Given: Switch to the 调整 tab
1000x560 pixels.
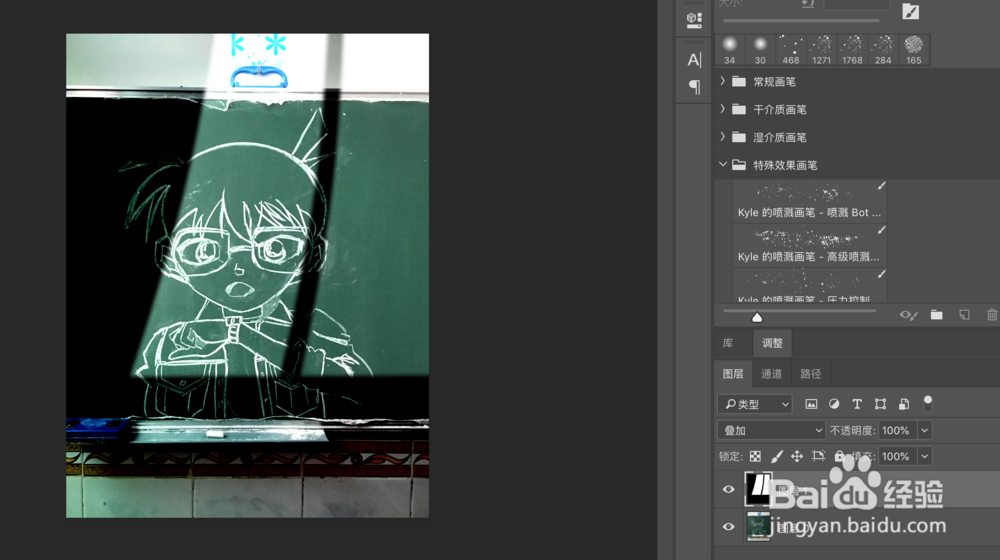Looking at the screenshot, I should click(x=772, y=343).
